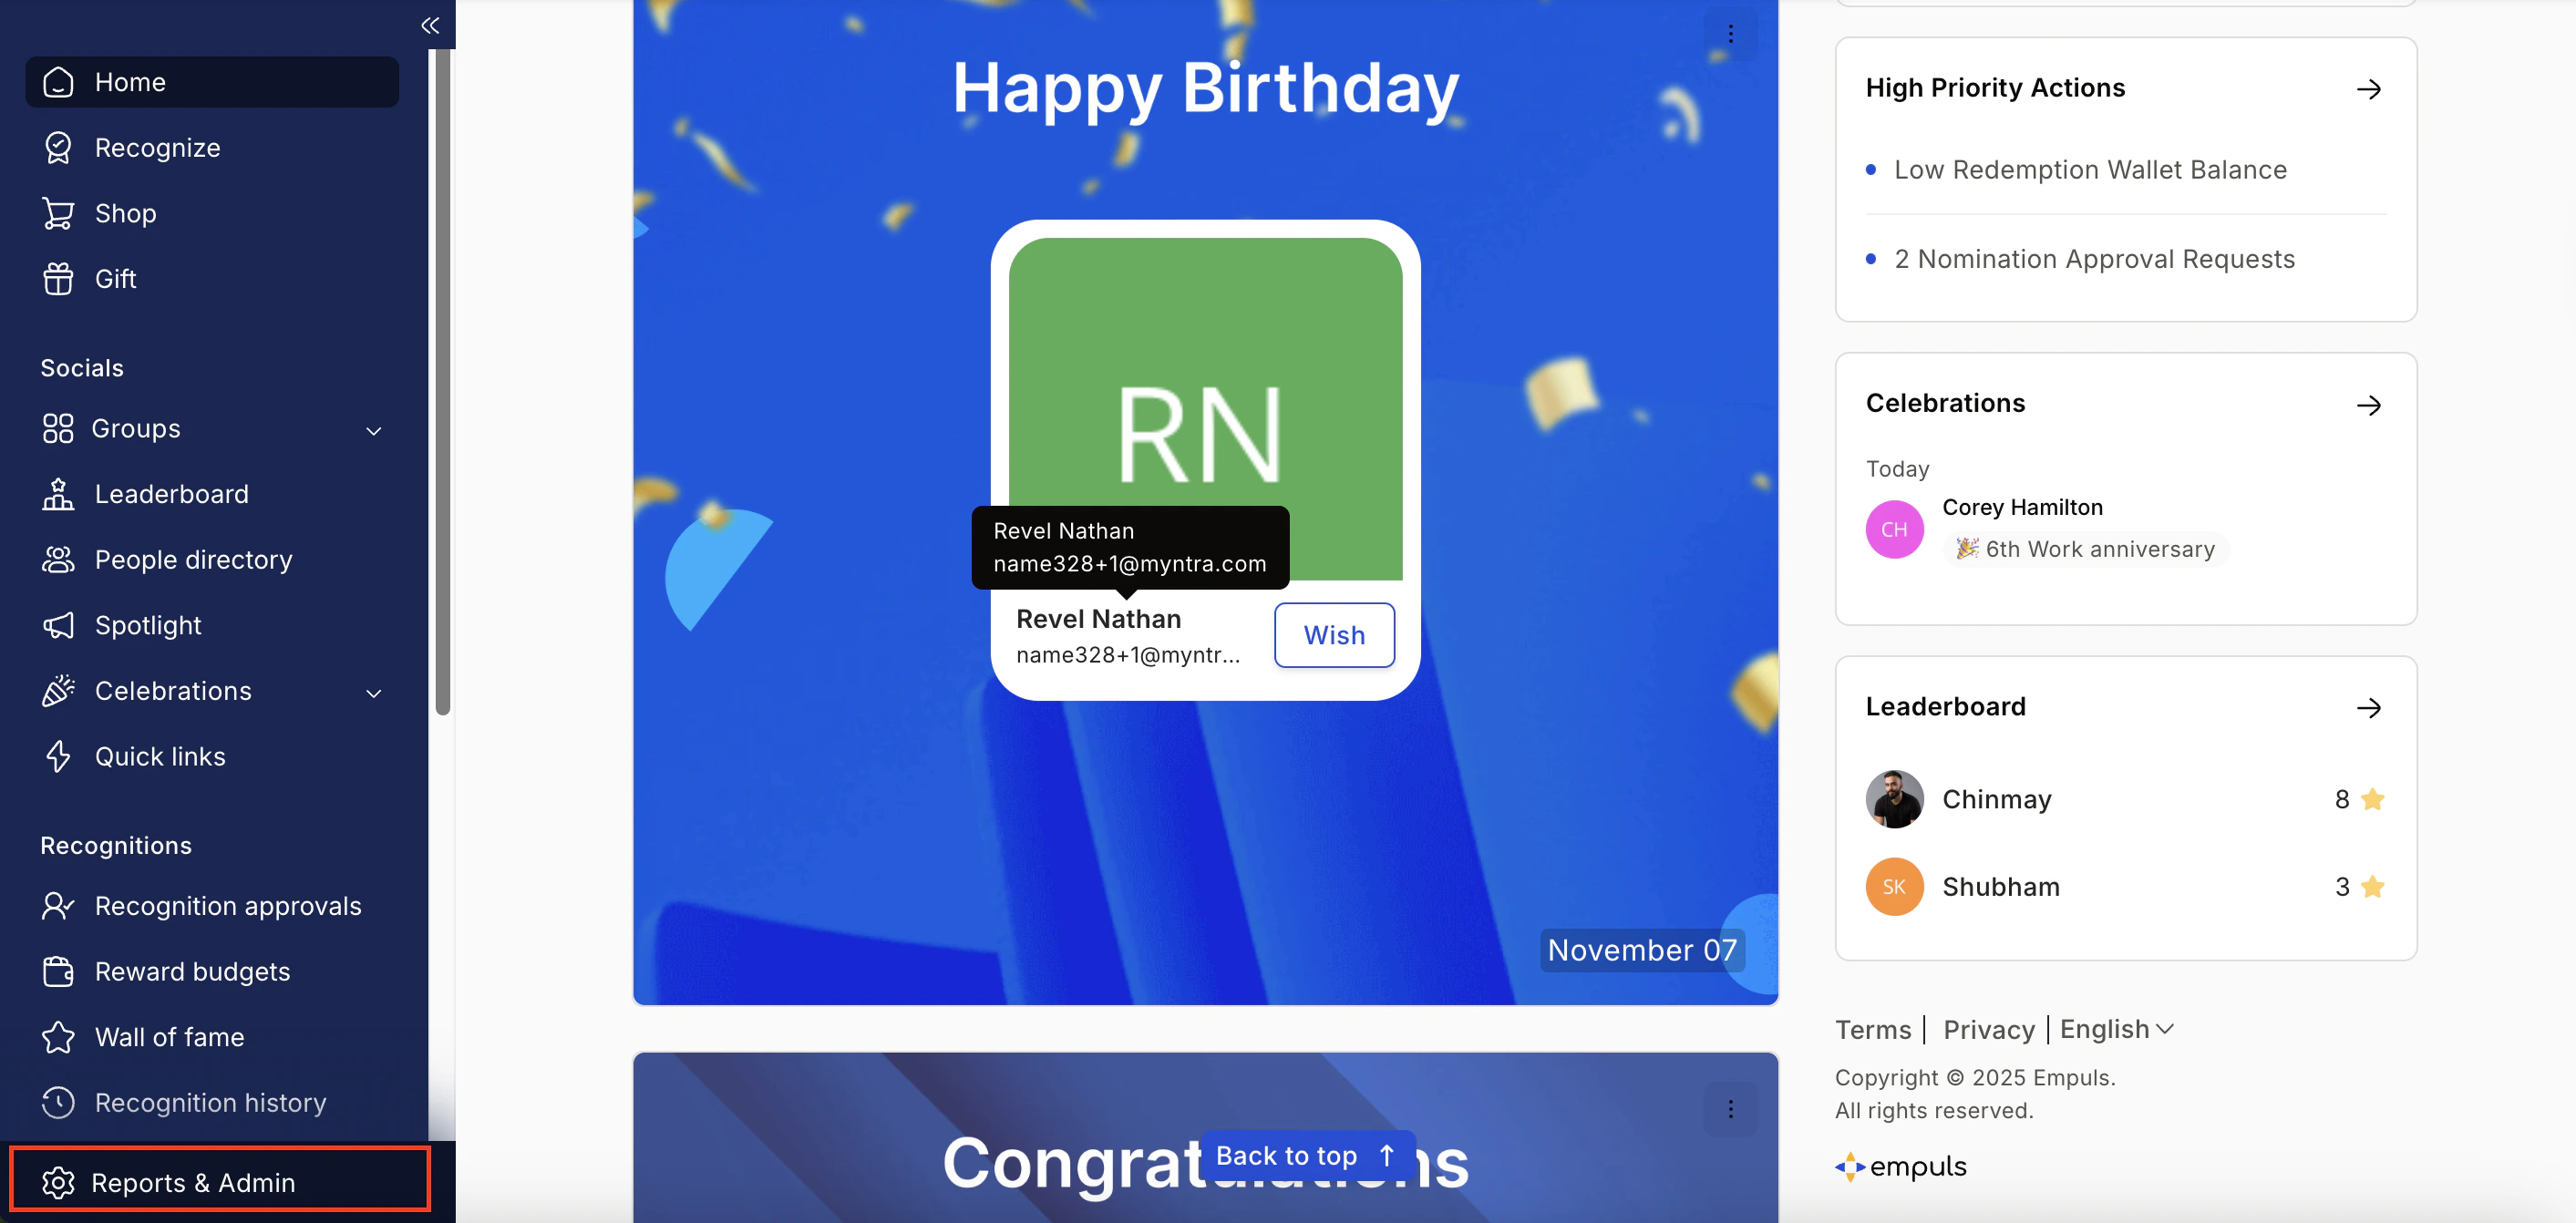2576x1223 pixels.
Task: Click Shubham's SK avatar
Action: (1894, 886)
